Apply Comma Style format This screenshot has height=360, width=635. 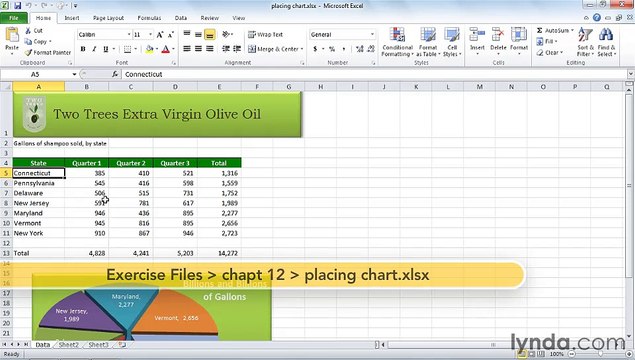(x=343, y=49)
